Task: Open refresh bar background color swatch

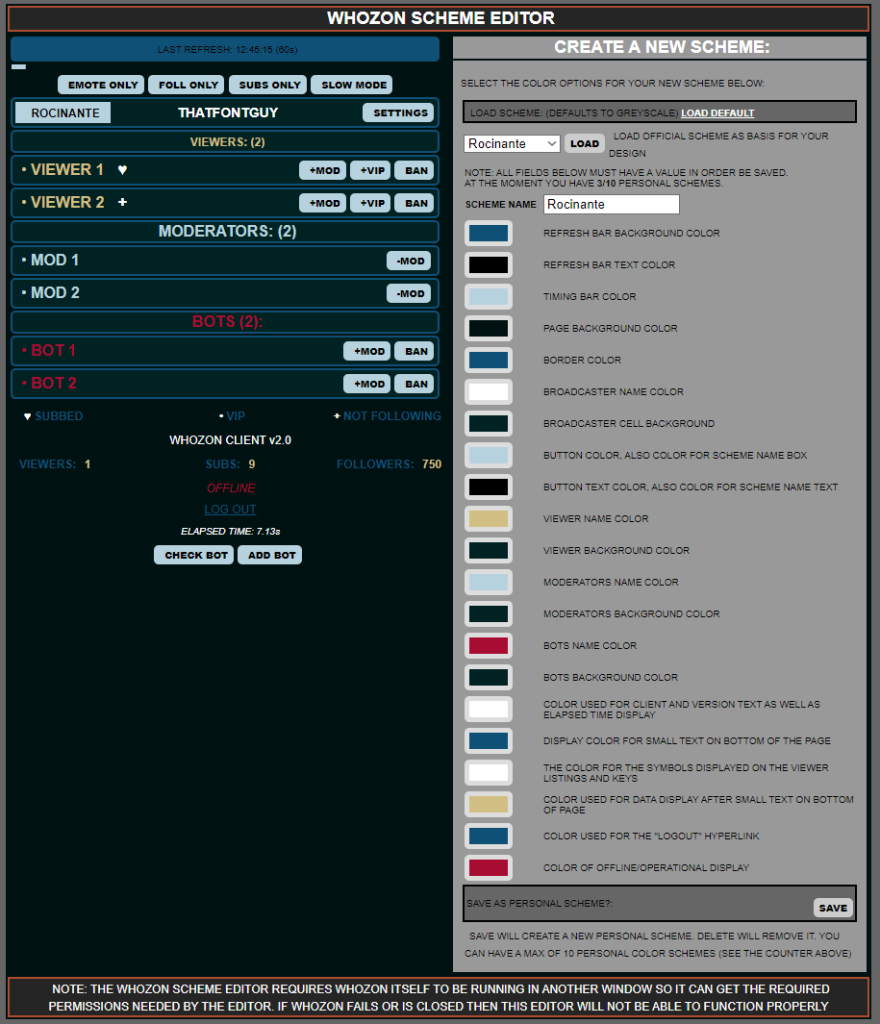Action: click(x=488, y=233)
